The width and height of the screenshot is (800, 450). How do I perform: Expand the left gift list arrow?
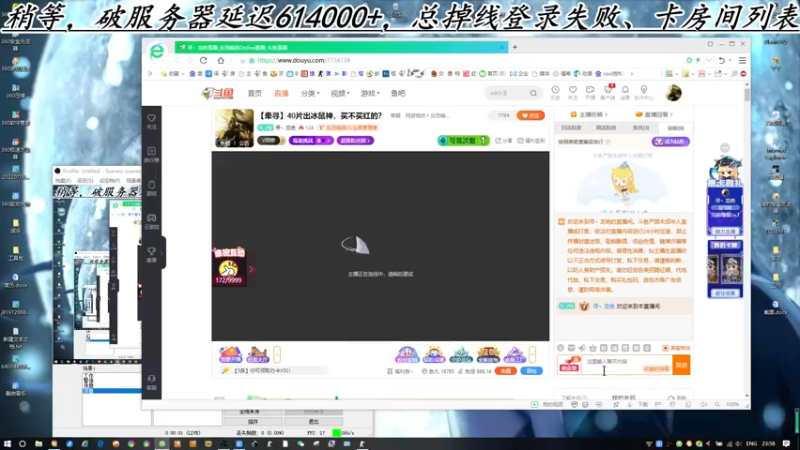point(277,354)
